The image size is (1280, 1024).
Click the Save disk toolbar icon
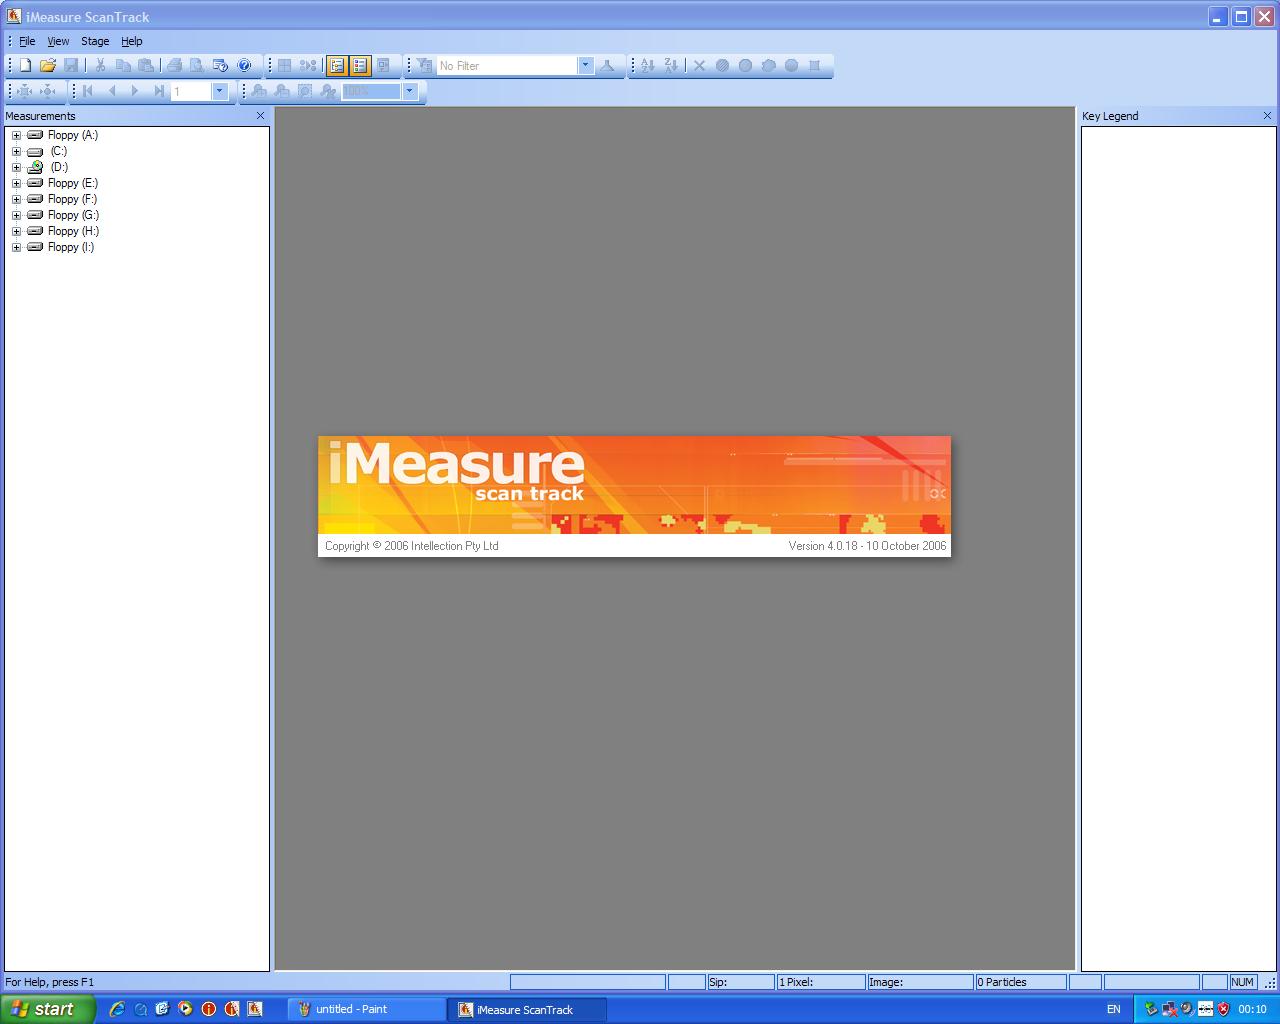(71, 66)
